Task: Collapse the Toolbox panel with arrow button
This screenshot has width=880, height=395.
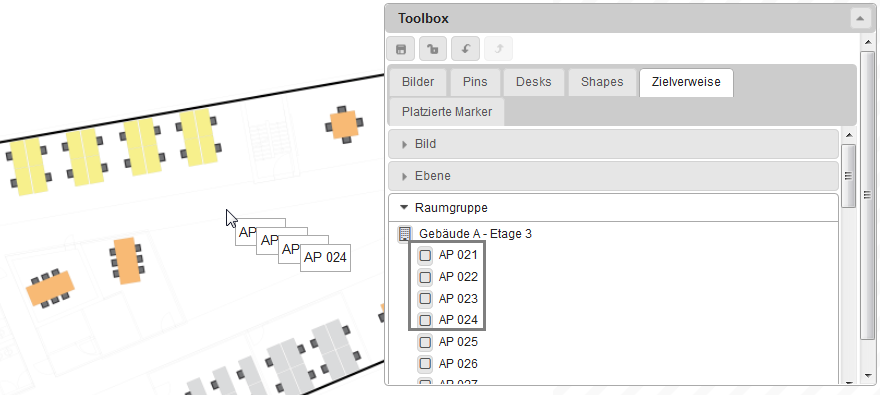Action: coord(860,19)
